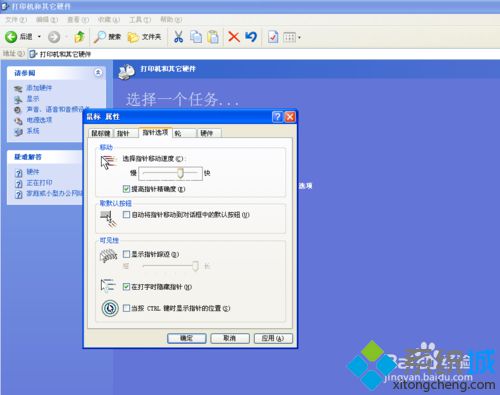Click the Copy toolbar icon
The image size is (500, 395).
tap(196, 37)
